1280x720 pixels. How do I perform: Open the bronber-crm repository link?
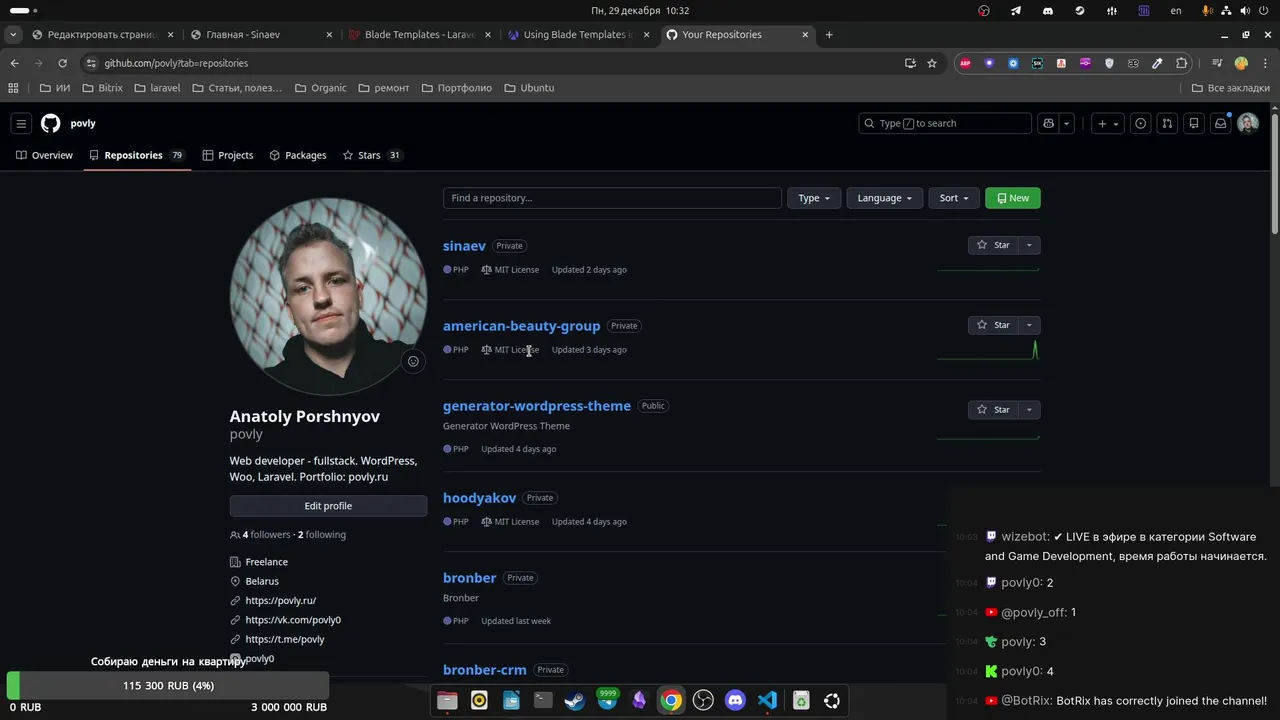tap(484, 670)
